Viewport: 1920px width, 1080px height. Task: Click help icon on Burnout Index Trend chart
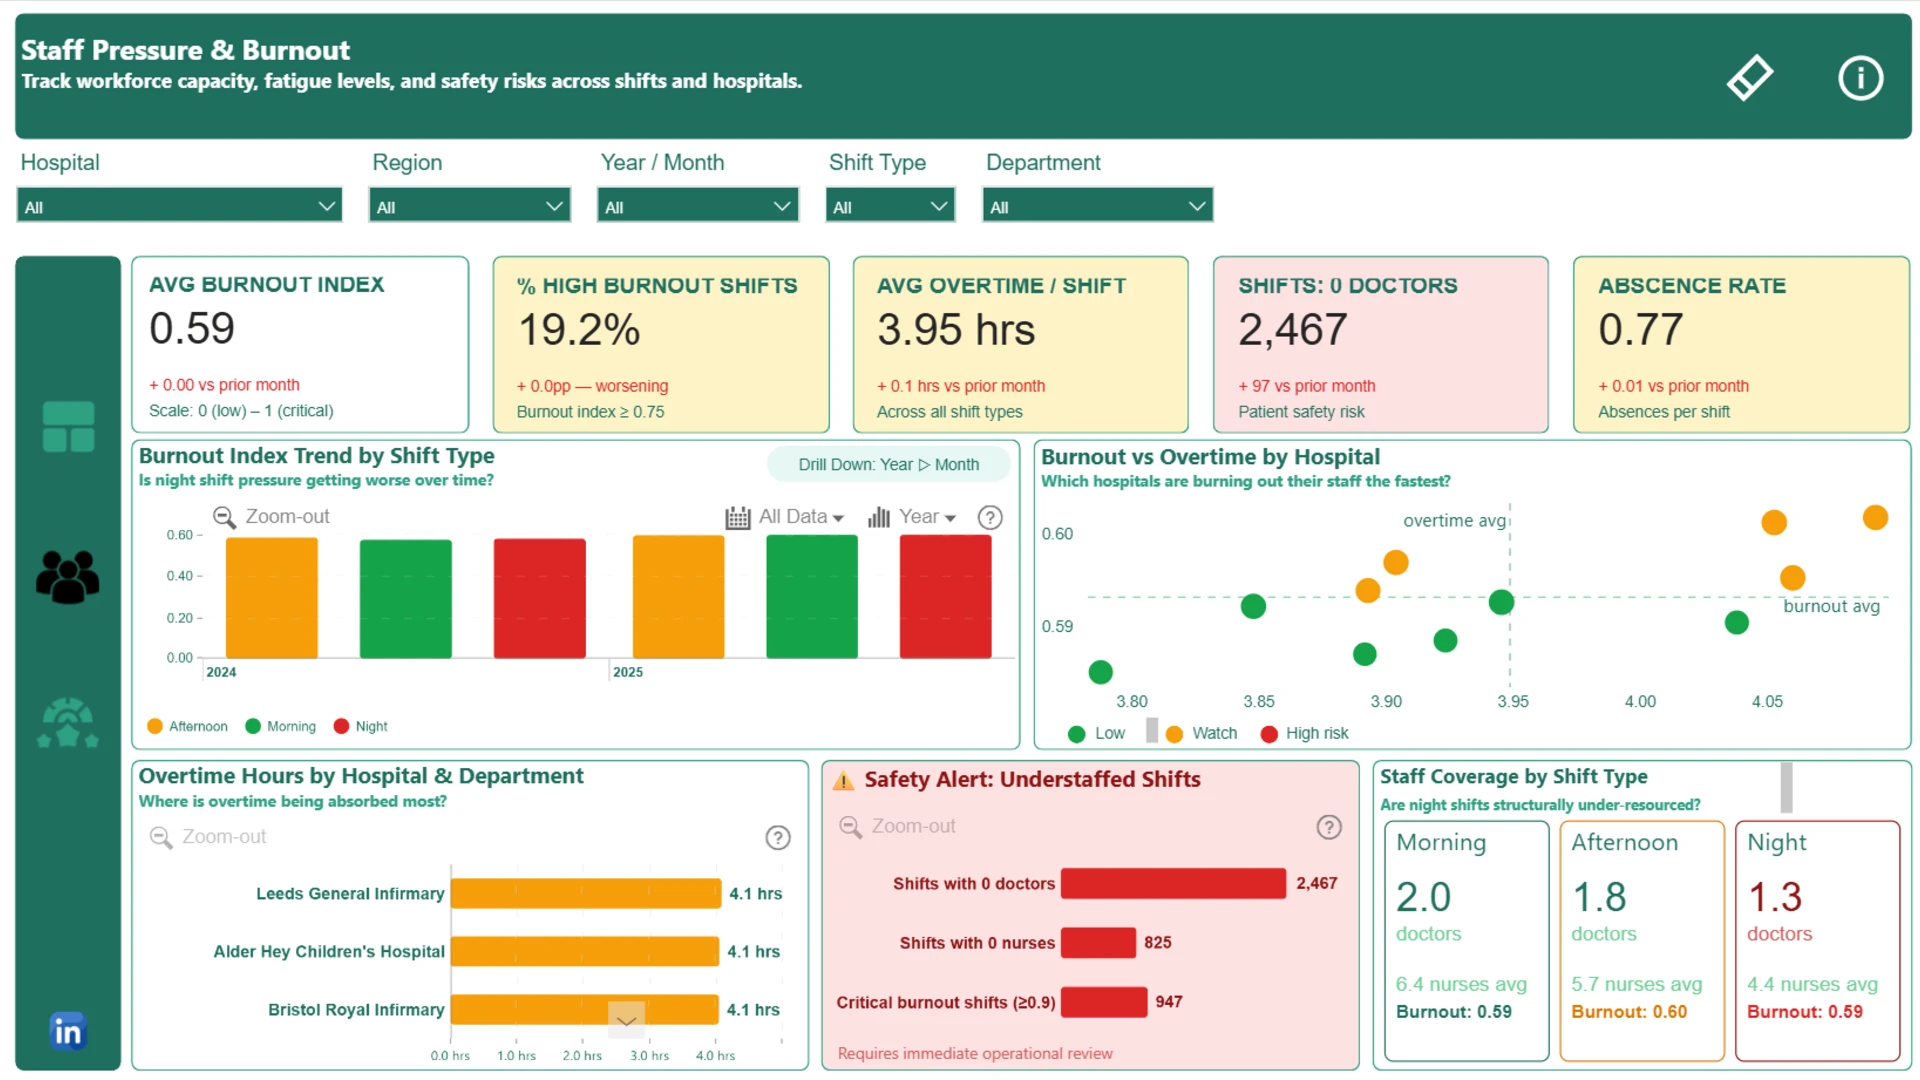click(990, 517)
